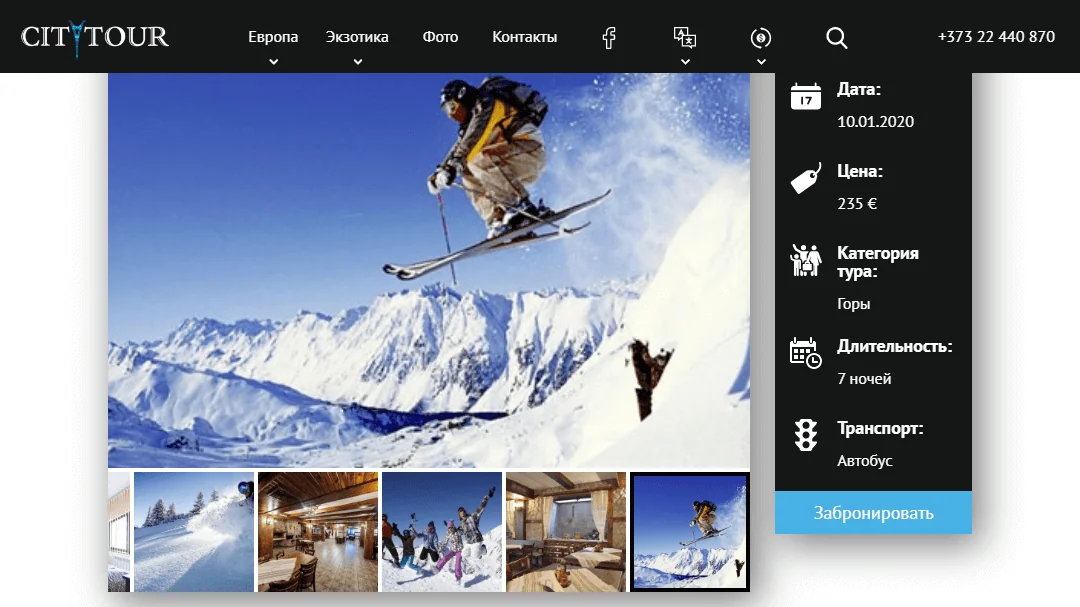Call the phone number +373 22 440 870
The width and height of the screenshot is (1080, 607).
(996, 37)
